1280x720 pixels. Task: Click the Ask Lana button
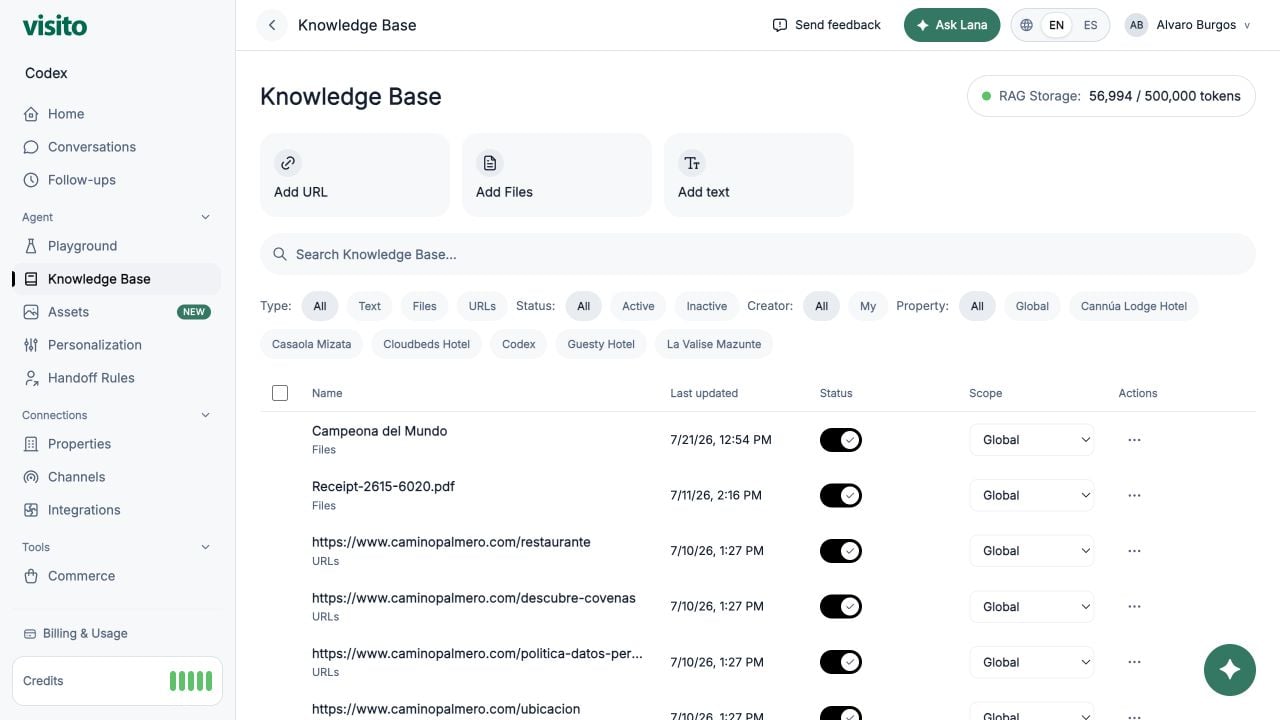tap(952, 25)
